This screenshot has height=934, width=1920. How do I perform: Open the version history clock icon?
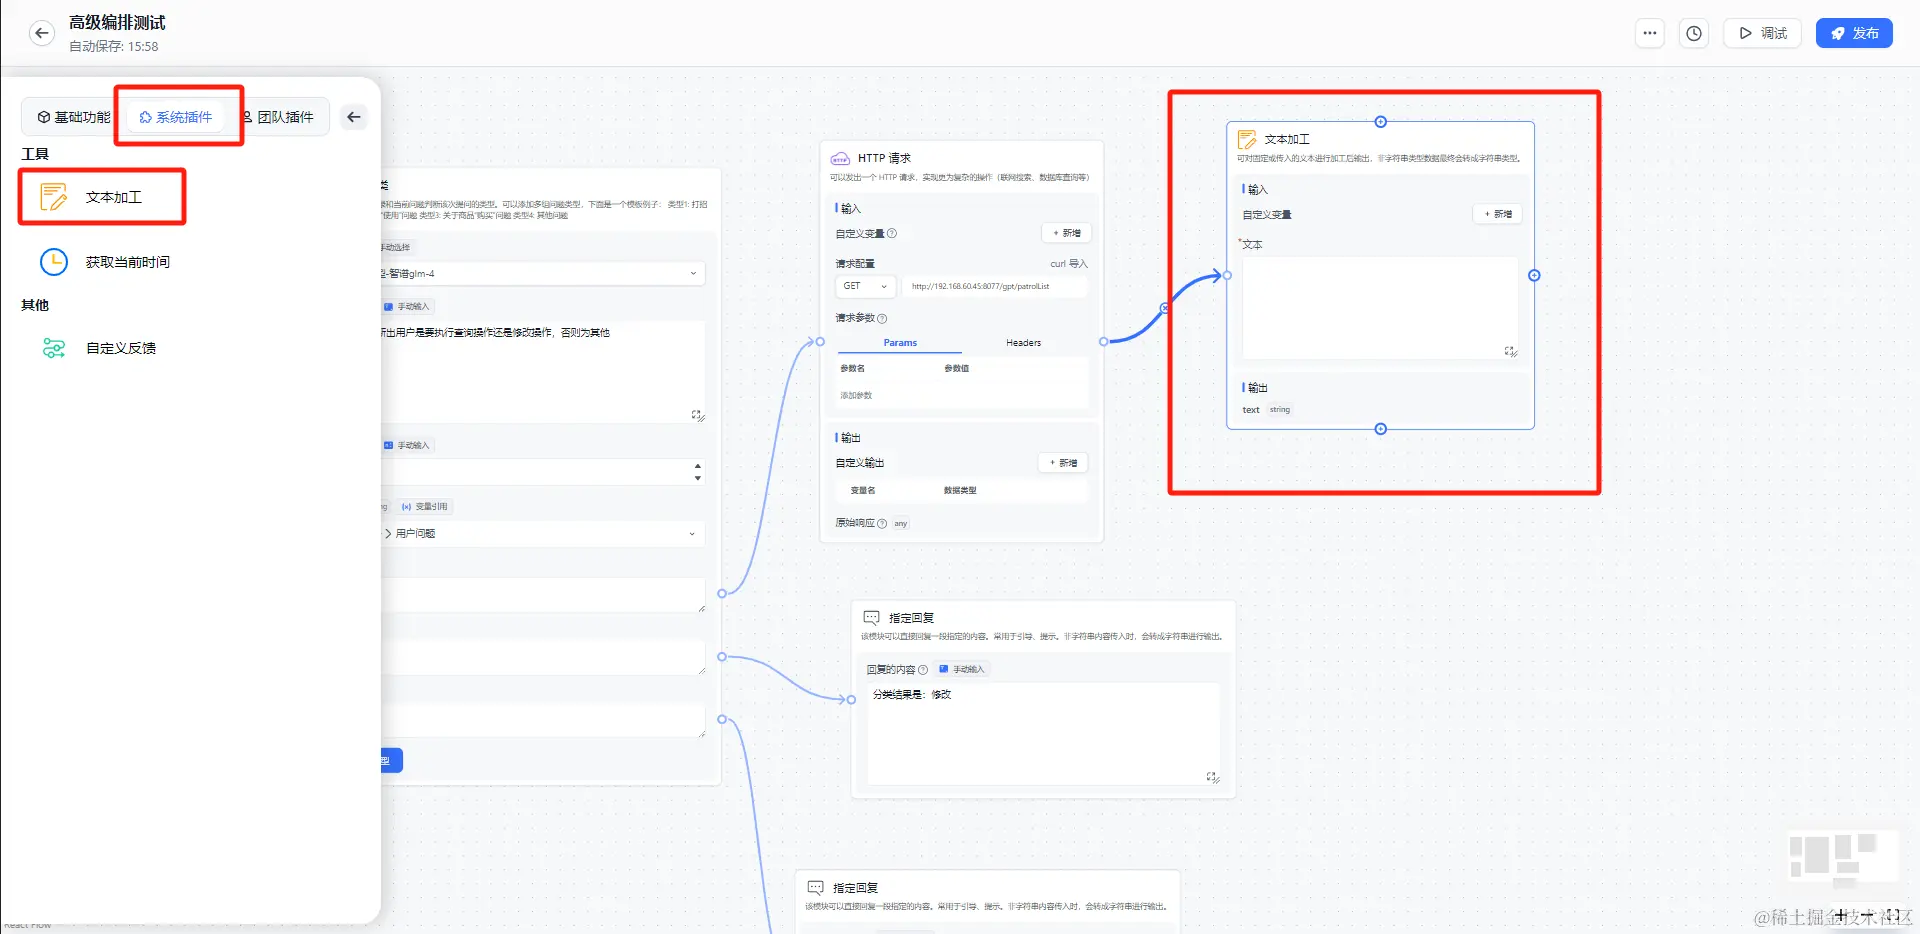tap(1694, 33)
